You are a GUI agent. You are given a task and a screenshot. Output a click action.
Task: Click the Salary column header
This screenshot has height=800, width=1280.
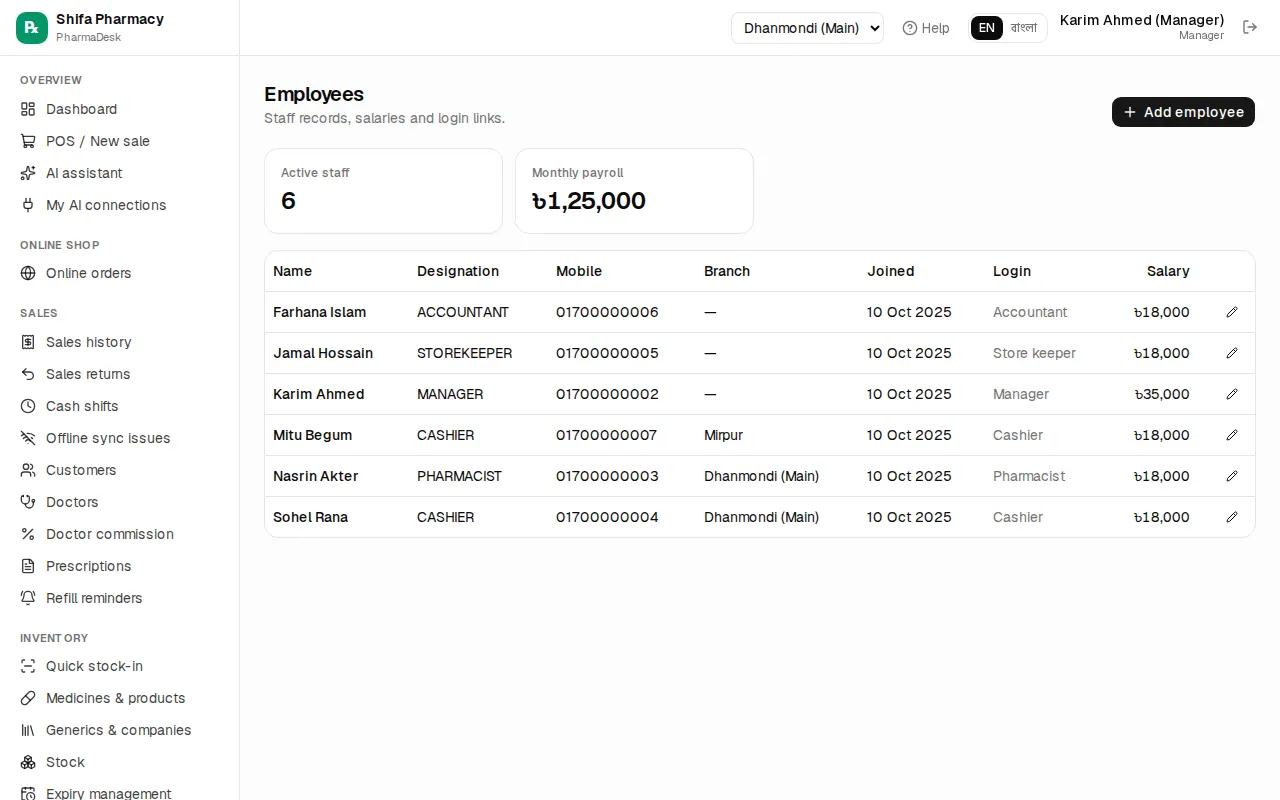click(1168, 271)
